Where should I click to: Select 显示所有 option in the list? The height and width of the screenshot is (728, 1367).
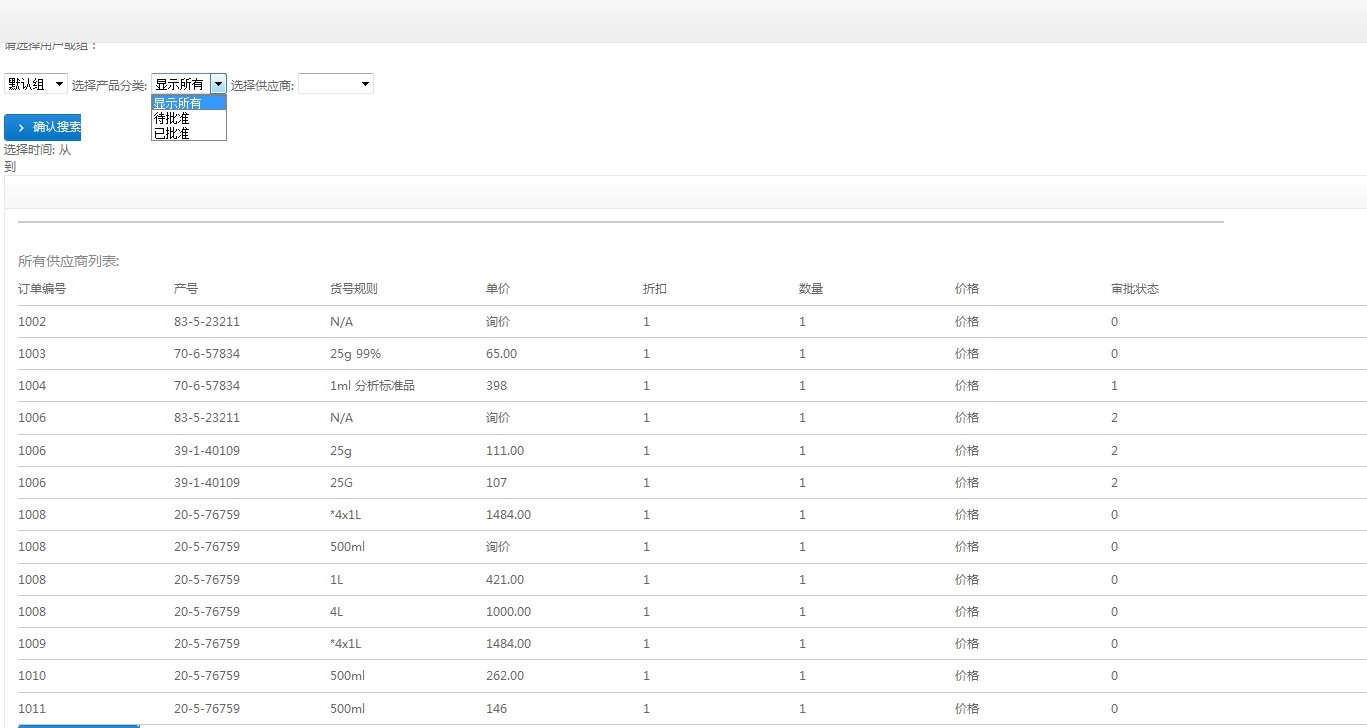click(189, 103)
